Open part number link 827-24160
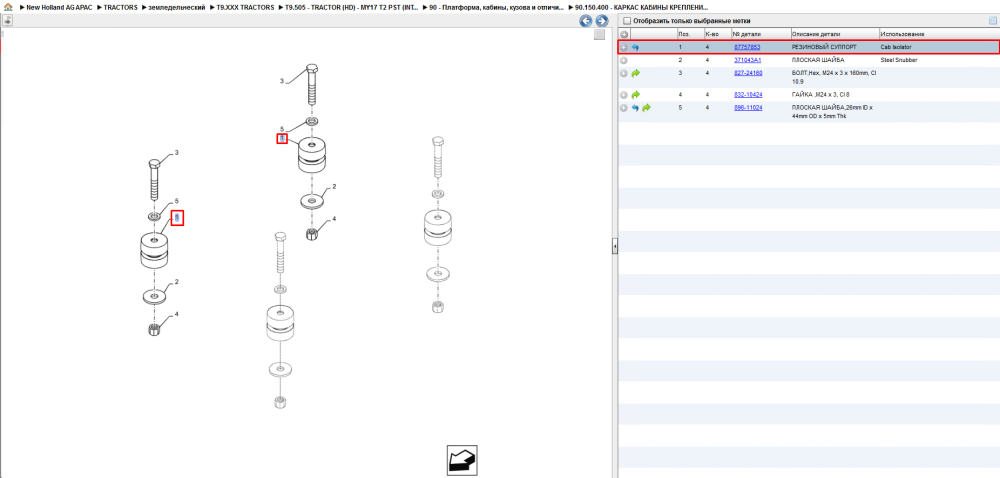The image size is (1000, 478). 748,73
